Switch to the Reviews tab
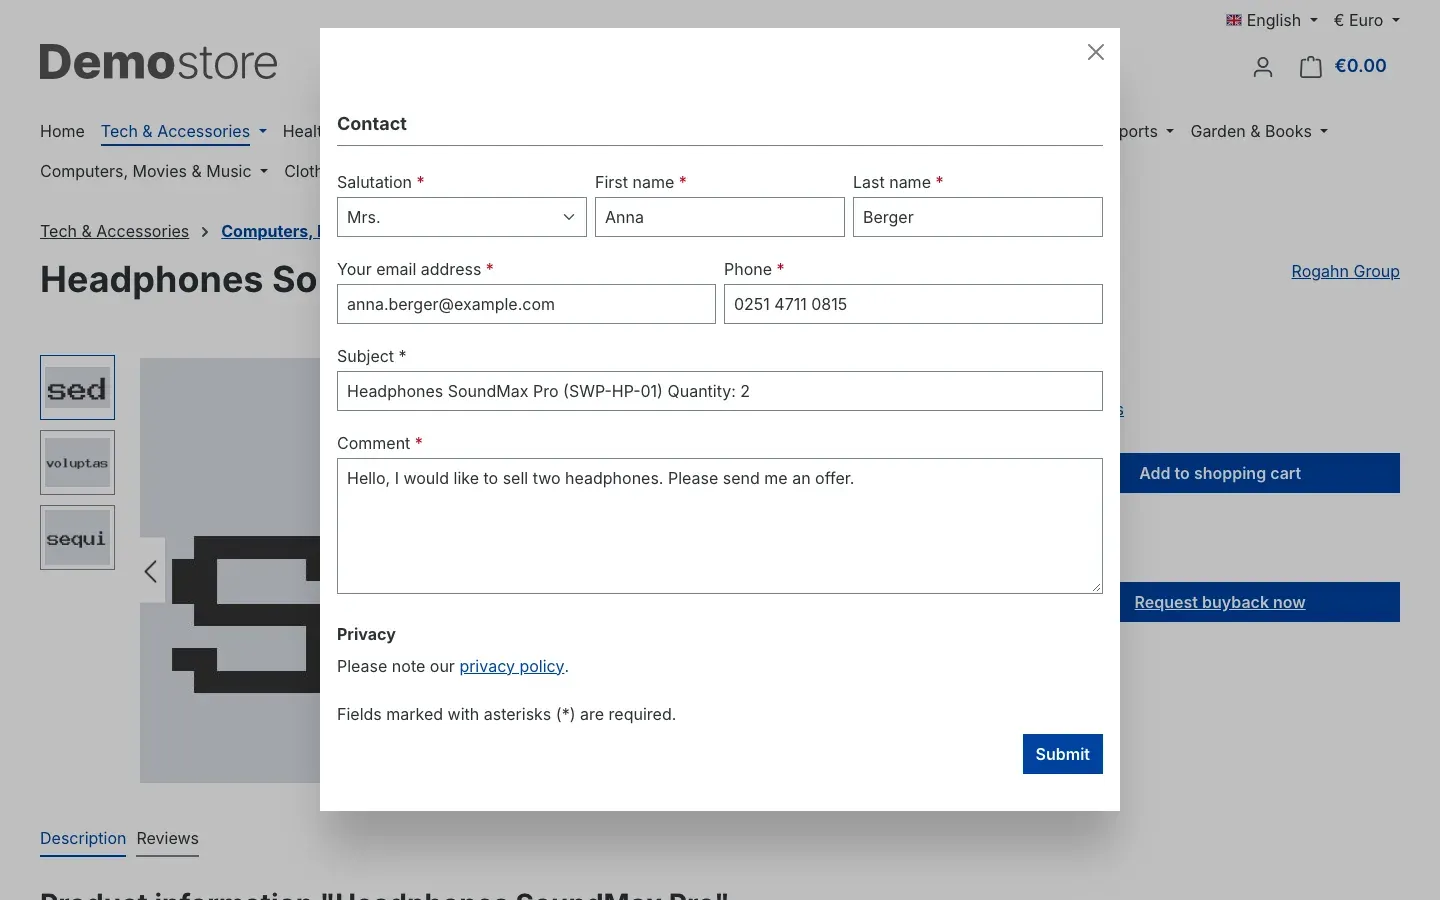1440x900 pixels. (168, 839)
